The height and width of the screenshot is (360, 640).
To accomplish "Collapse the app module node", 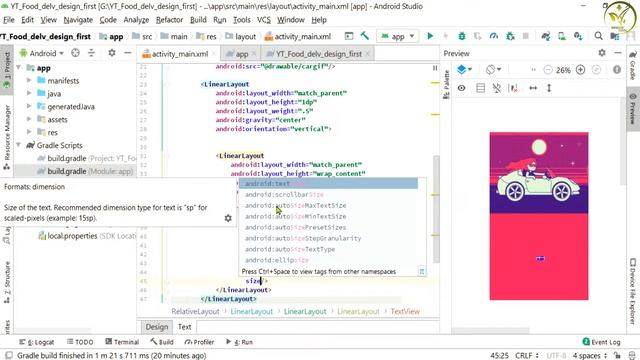I will pyautogui.click(x=19, y=67).
